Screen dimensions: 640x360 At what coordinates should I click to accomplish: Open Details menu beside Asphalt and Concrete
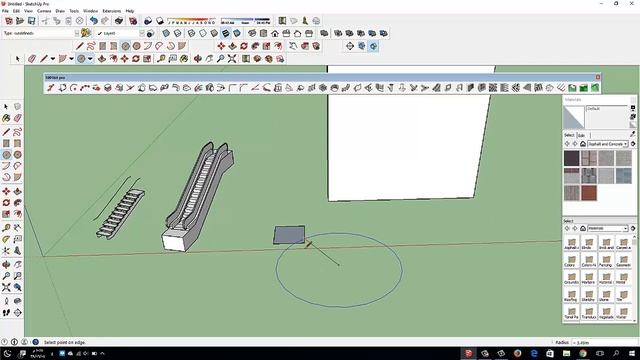click(x=633, y=144)
